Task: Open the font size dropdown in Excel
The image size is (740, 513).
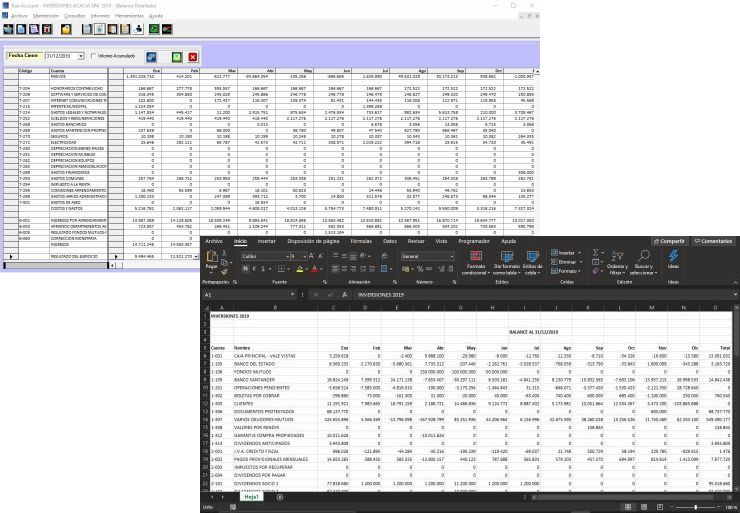Action: click(x=304, y=256)
